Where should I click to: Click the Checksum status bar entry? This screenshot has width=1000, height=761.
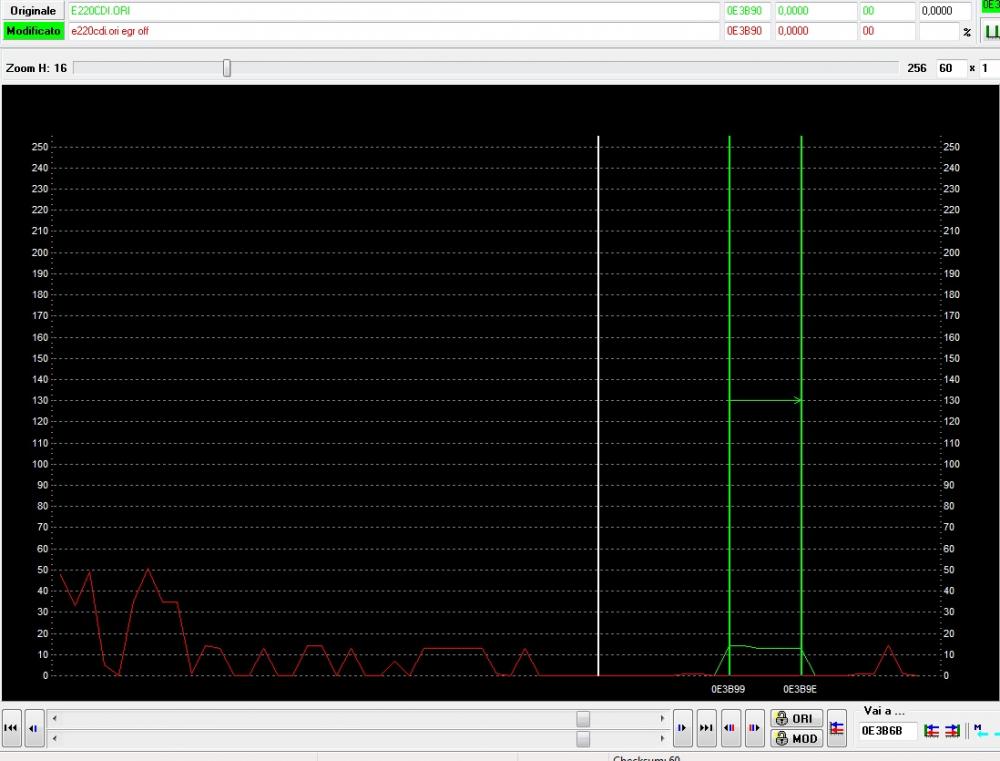click(647, 758)
